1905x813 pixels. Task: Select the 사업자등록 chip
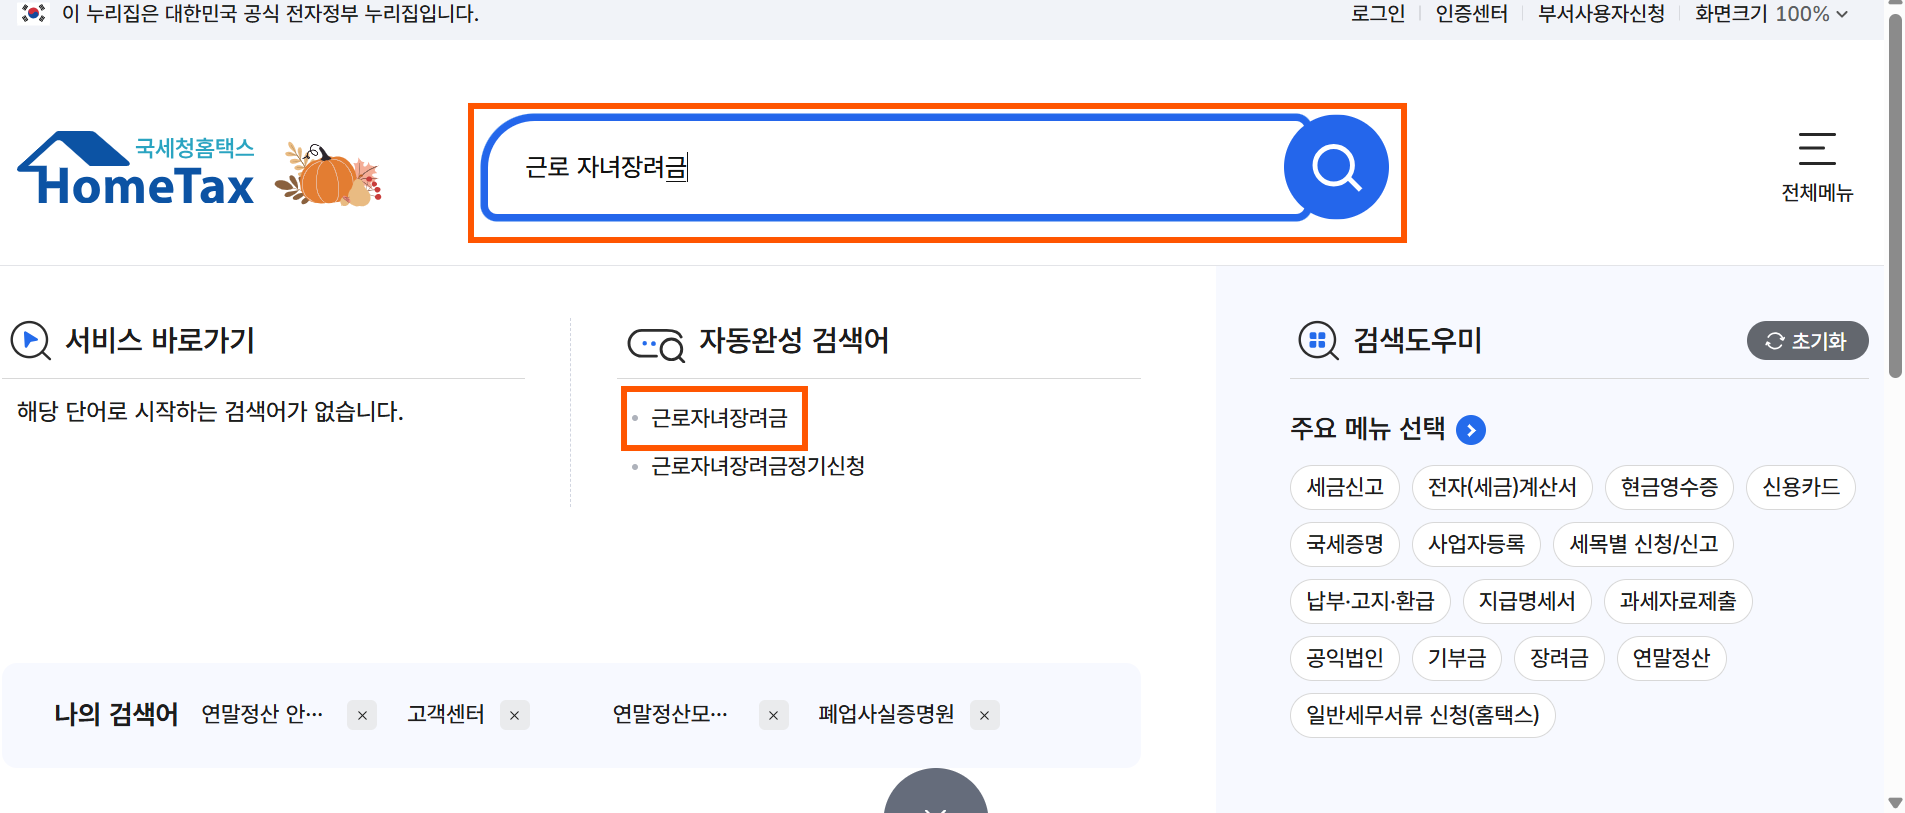[1476, 545]
